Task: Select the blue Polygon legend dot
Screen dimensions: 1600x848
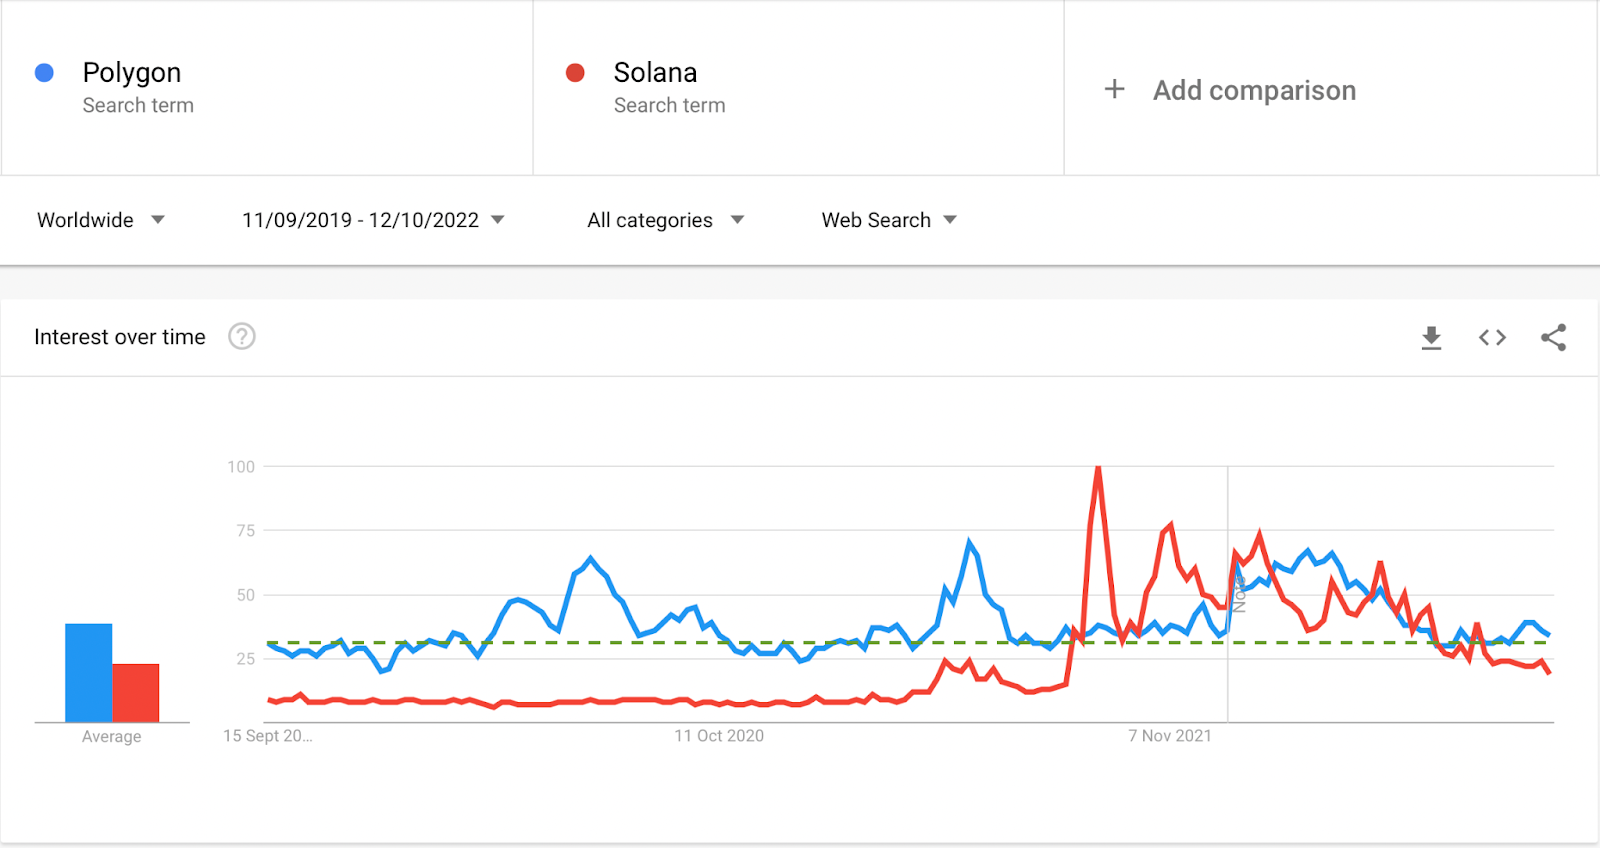Action: coord(43,71)
